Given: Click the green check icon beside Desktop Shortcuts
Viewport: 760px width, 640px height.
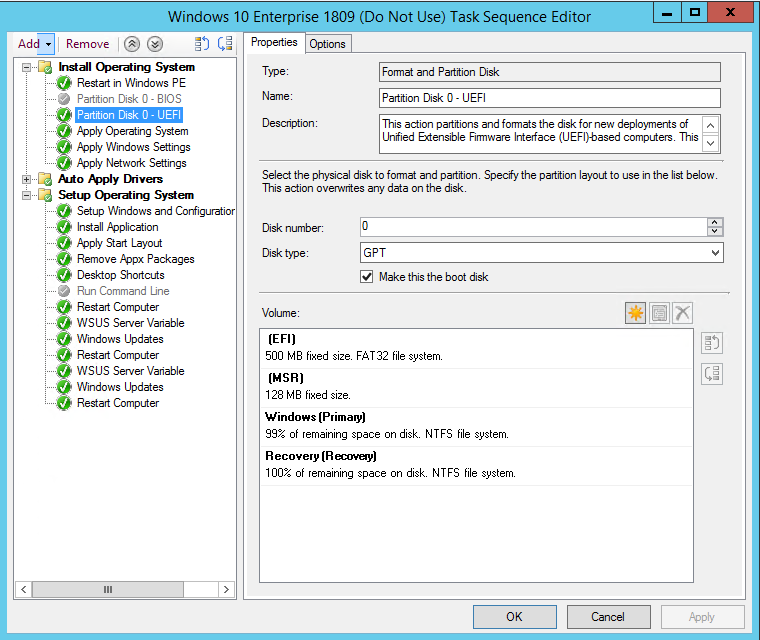Looking at the screenshot, I should [64, 275].
